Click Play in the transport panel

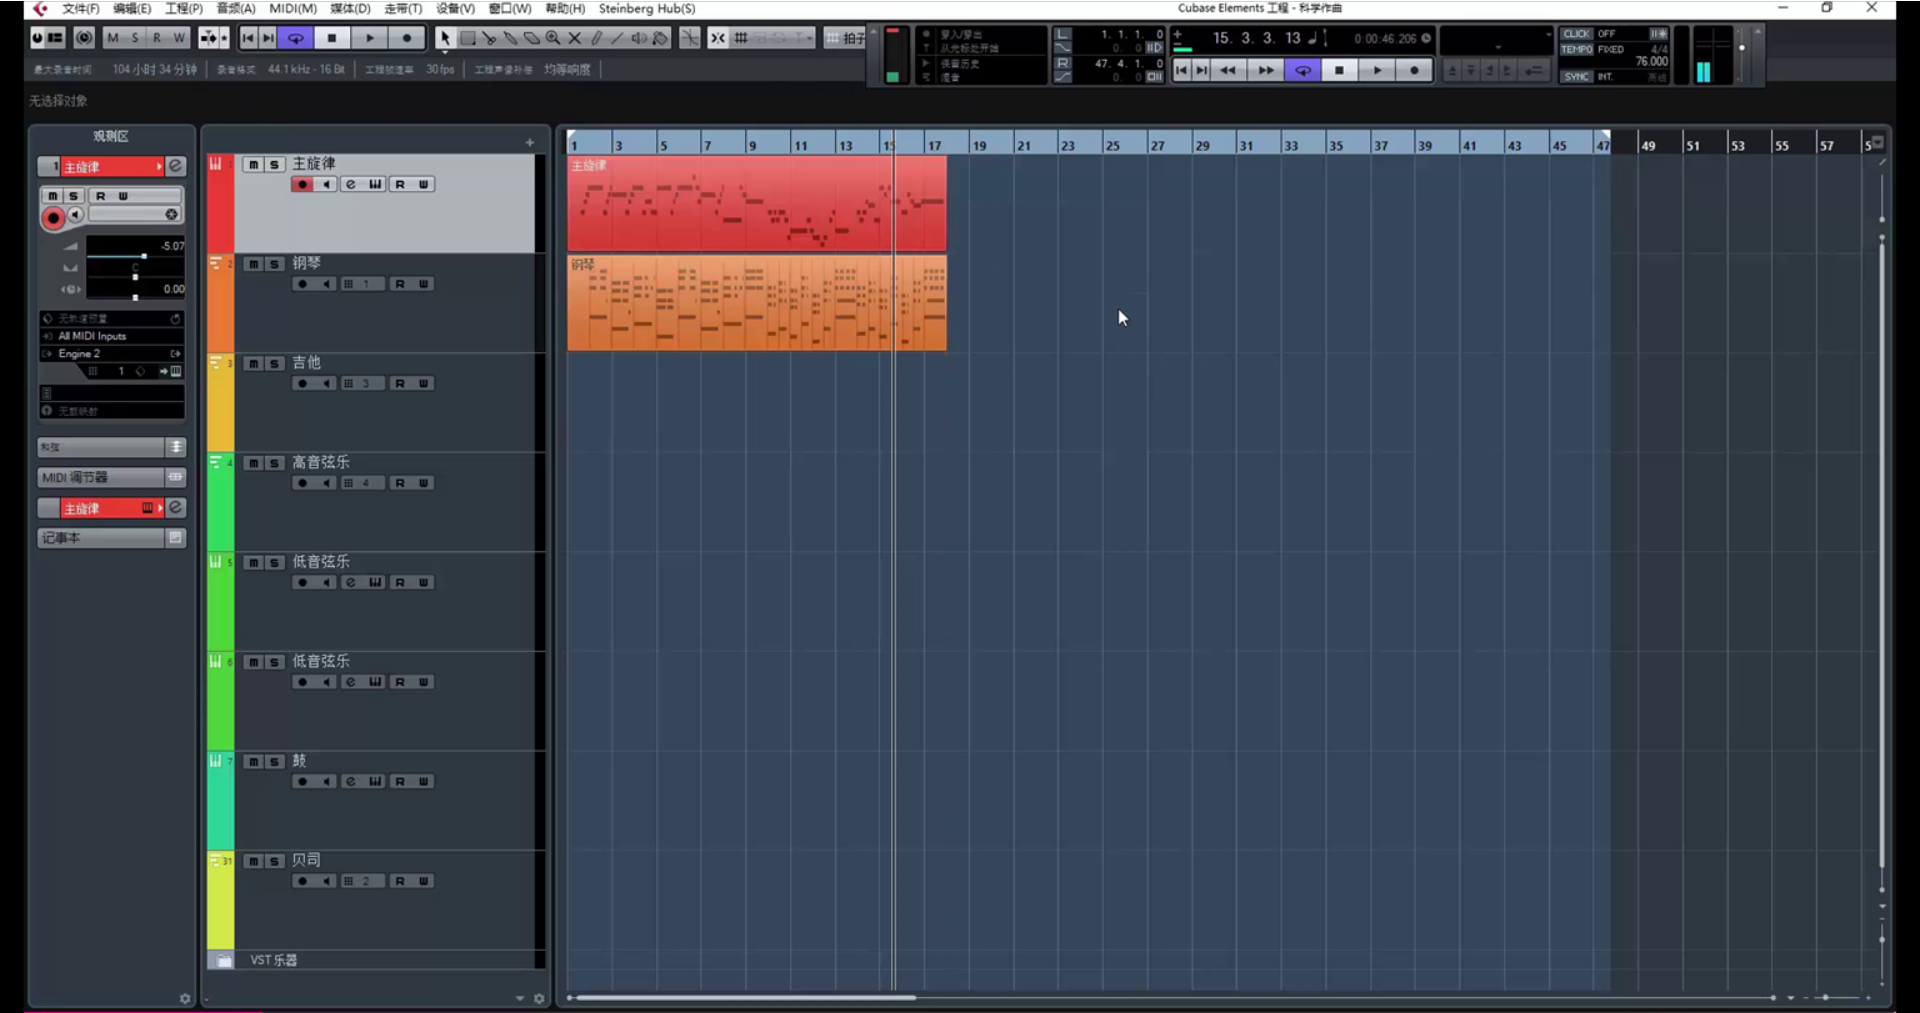point(1377,70)
